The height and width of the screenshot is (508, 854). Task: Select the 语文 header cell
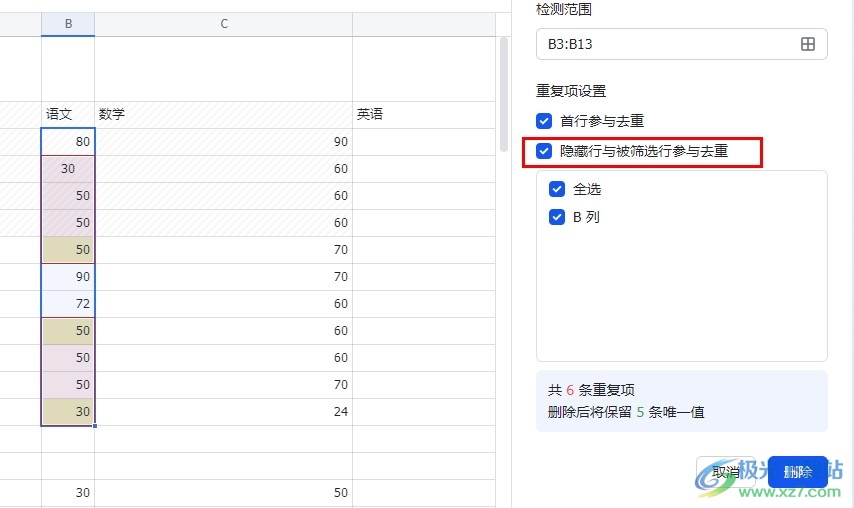click(68, 114)
